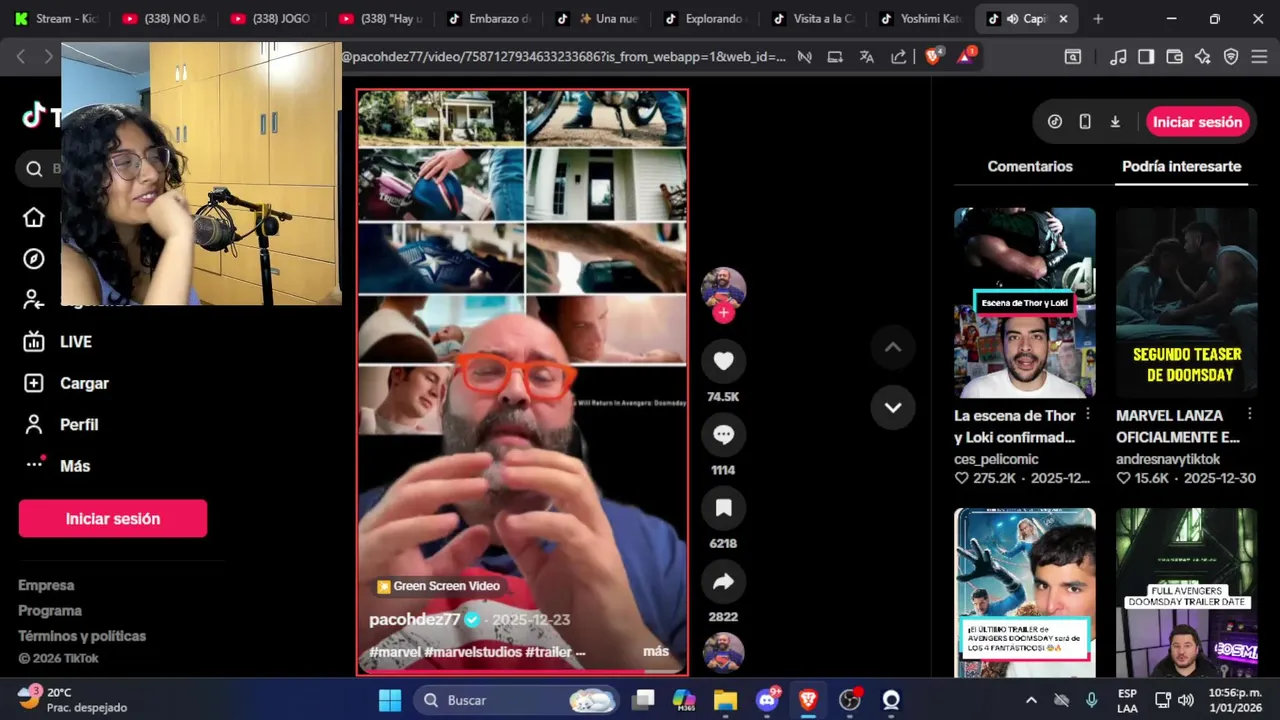Open the pacohdez77 username link
Viewport: 1280px width, 720px height.
click(414, 619)
